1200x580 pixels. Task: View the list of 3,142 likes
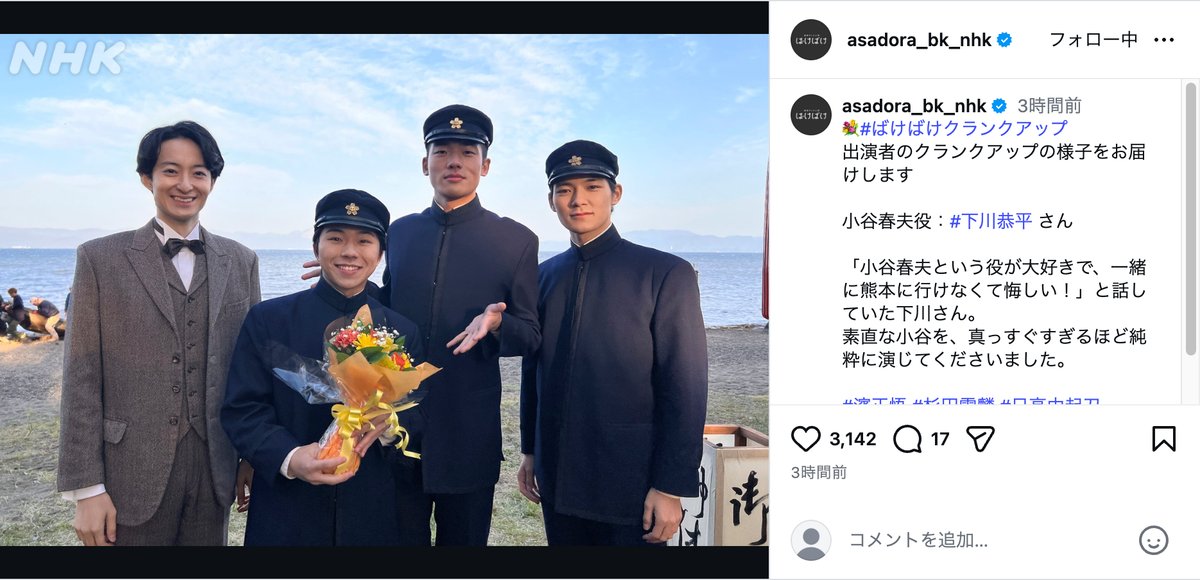[853, 439]
